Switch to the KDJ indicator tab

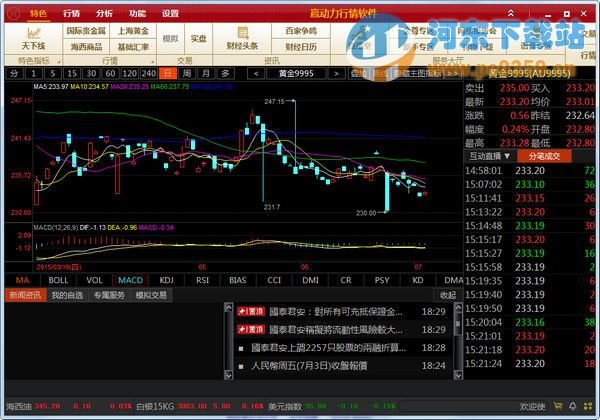click(166, 280)
